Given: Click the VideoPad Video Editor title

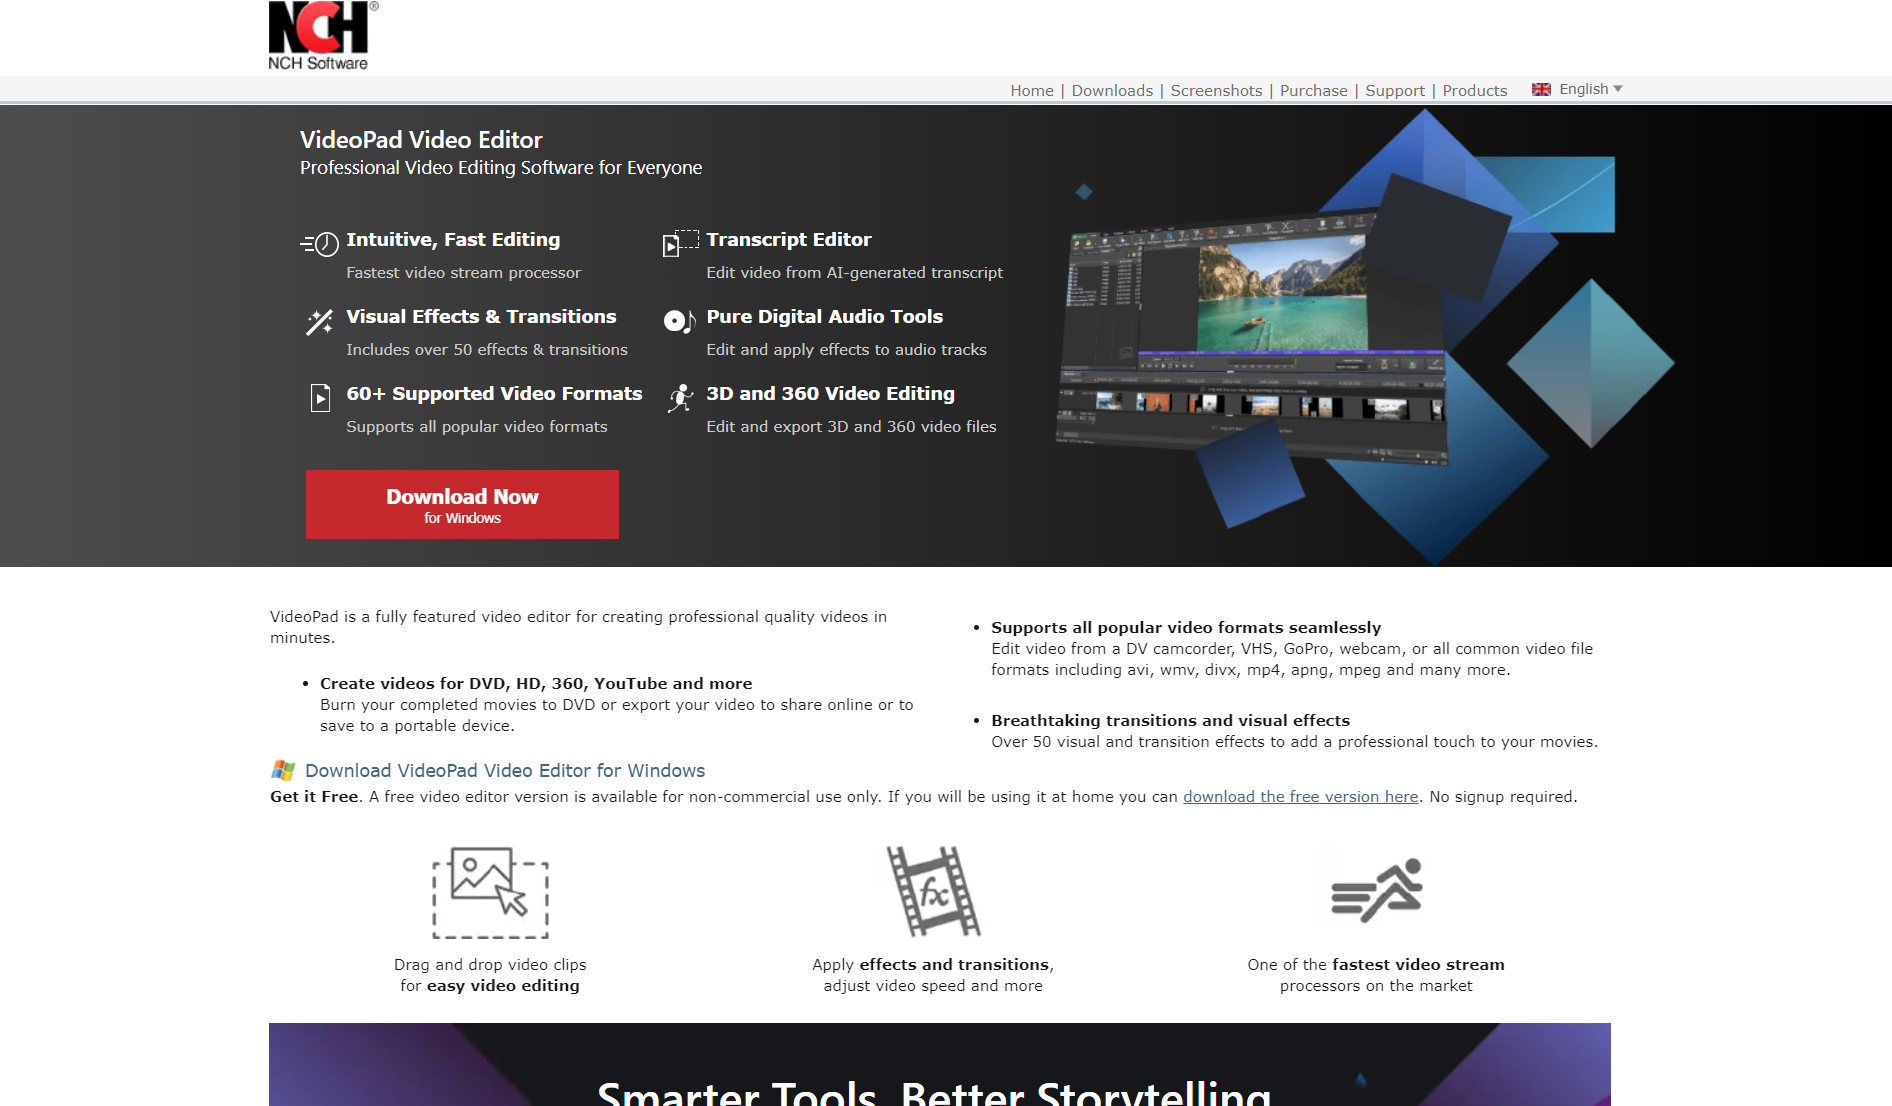Looking at the screenshot, I should [421, 139].
